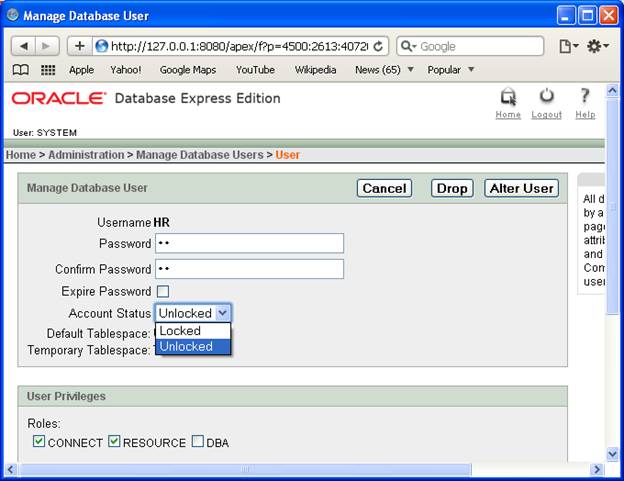The image size is (624, 481).
Task: Click the ORACLE logo
Action: [58, 98]
